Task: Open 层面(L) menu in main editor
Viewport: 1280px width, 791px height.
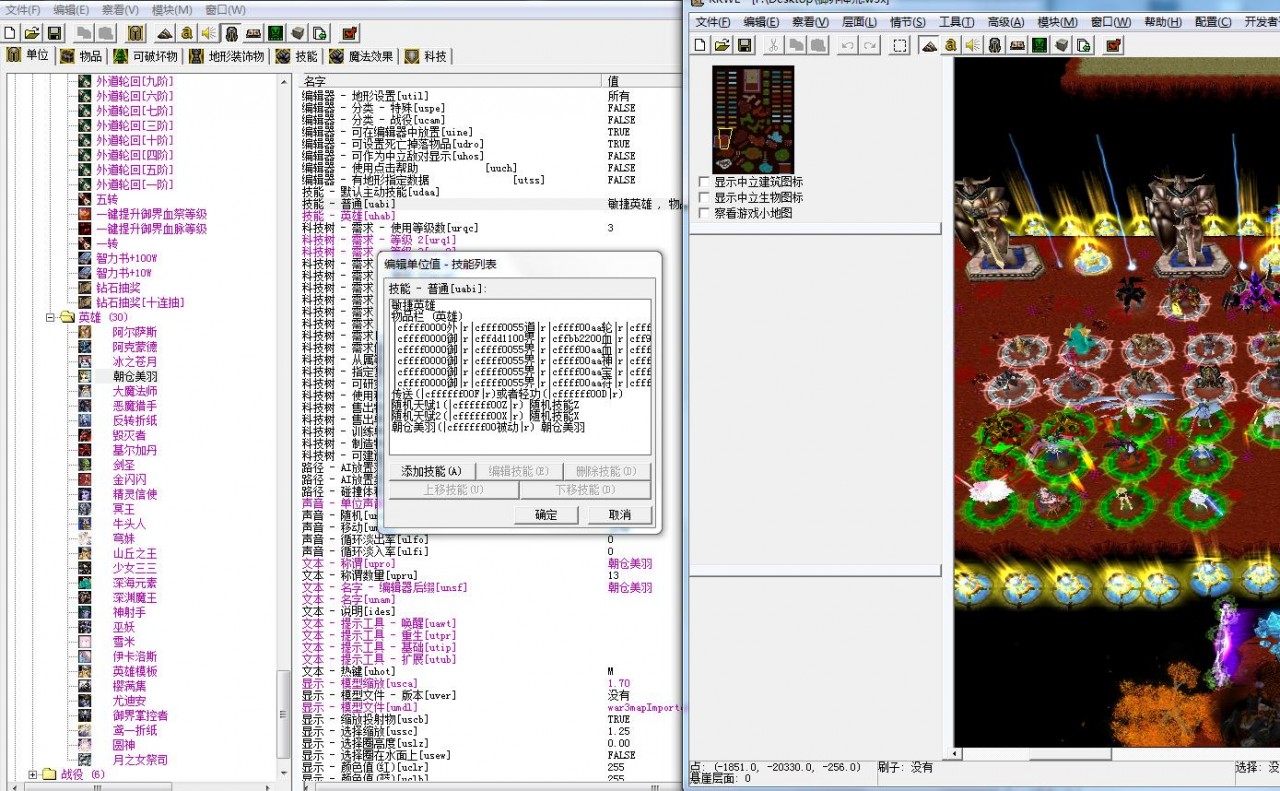Action: coord(859,22)
